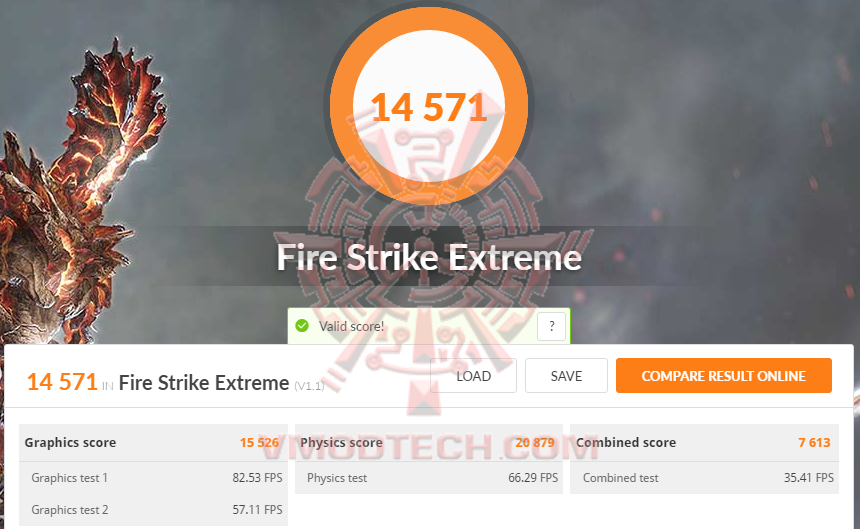The height and width of the screenshot is (529, 860).
Task: Click the green valid score checkmark icon
Action: pos(302,326)
